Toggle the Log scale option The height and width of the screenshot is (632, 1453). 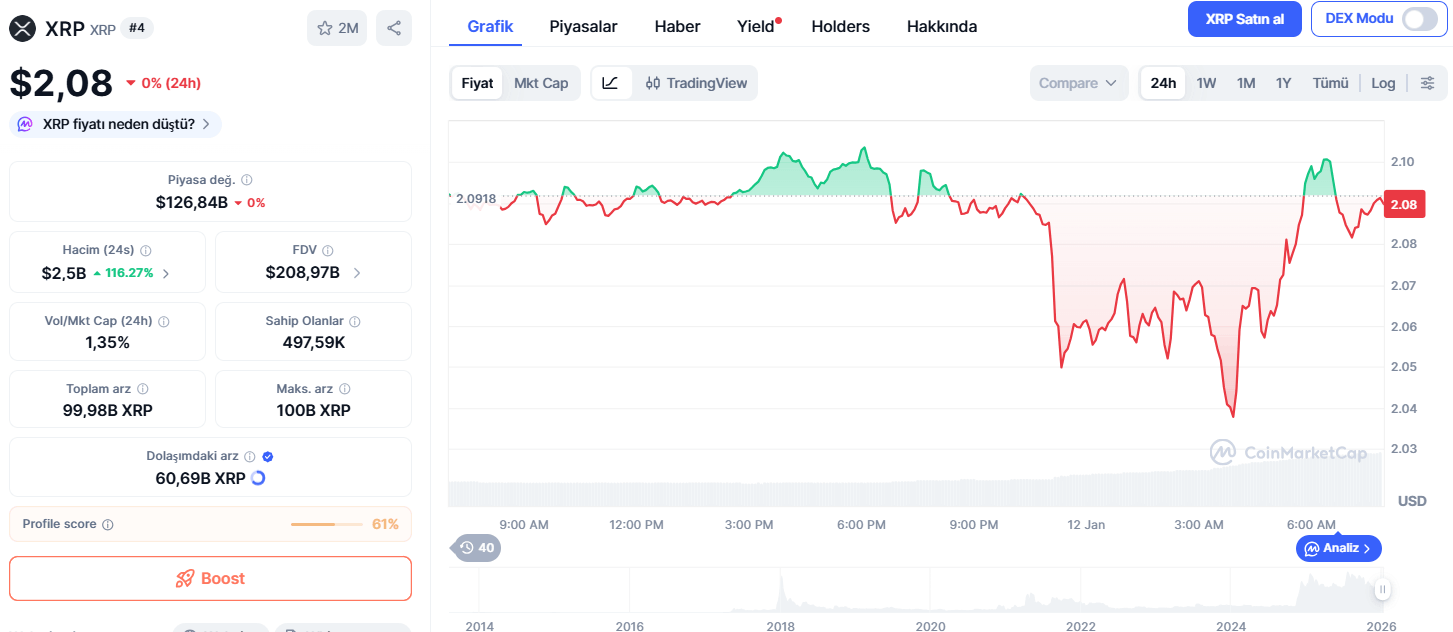tap(1383, 83)
